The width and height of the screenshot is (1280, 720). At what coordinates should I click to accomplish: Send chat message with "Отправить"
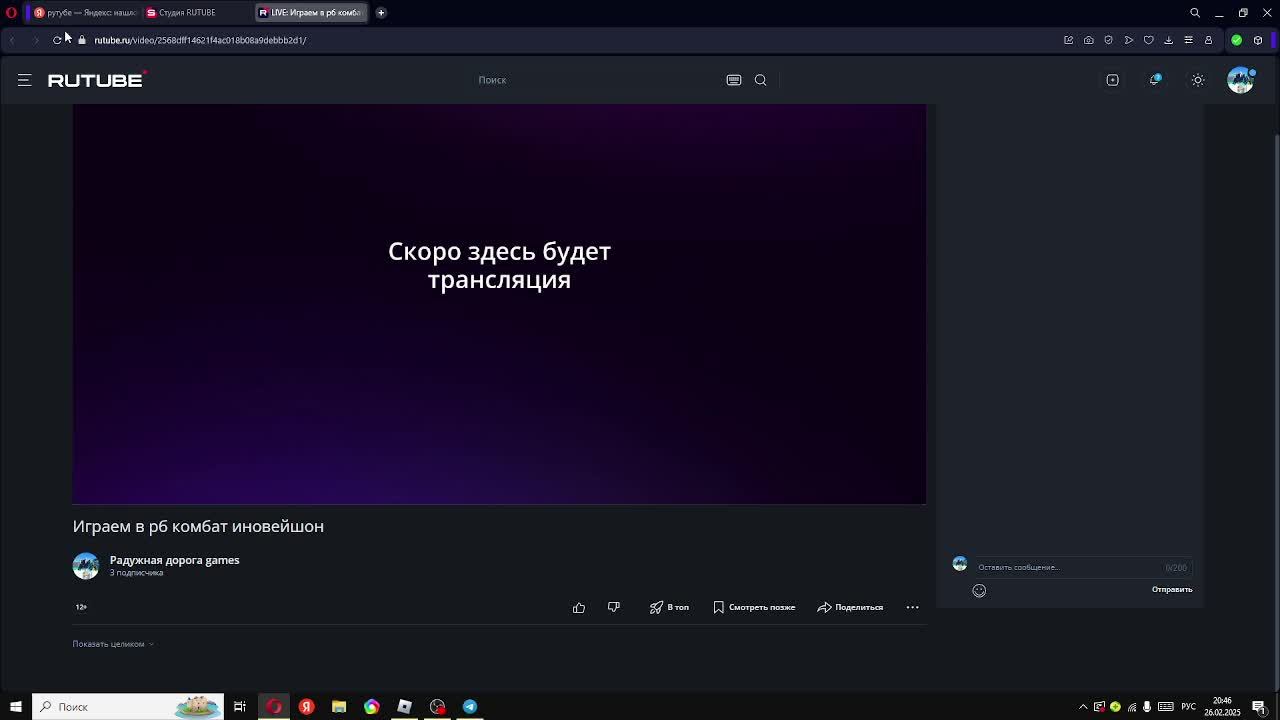click(x=1172, y=589)
